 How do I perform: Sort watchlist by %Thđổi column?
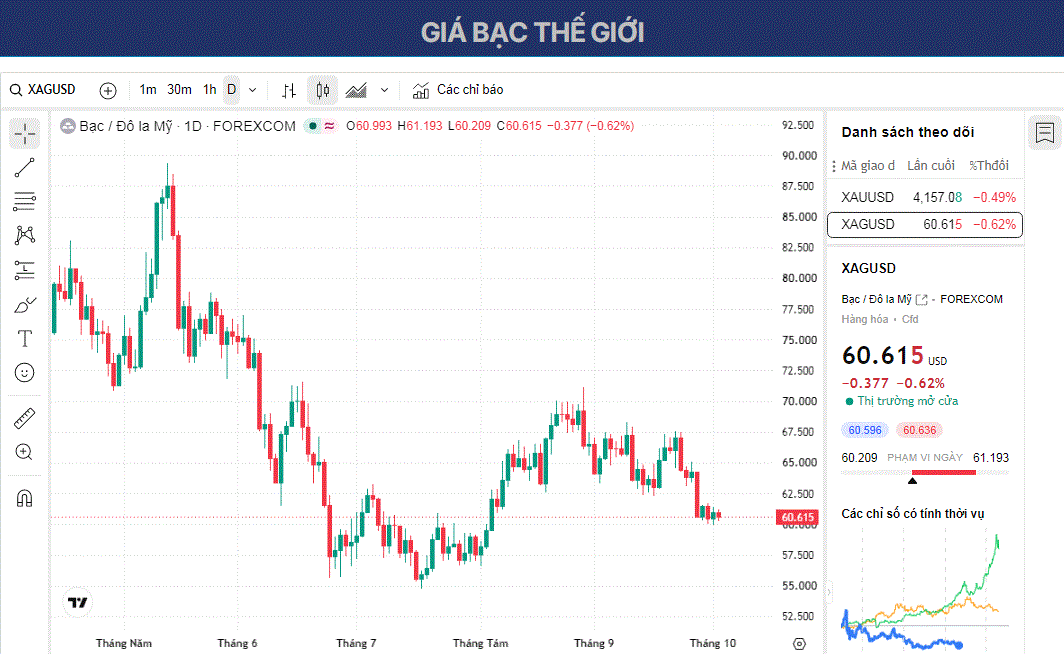989,166
